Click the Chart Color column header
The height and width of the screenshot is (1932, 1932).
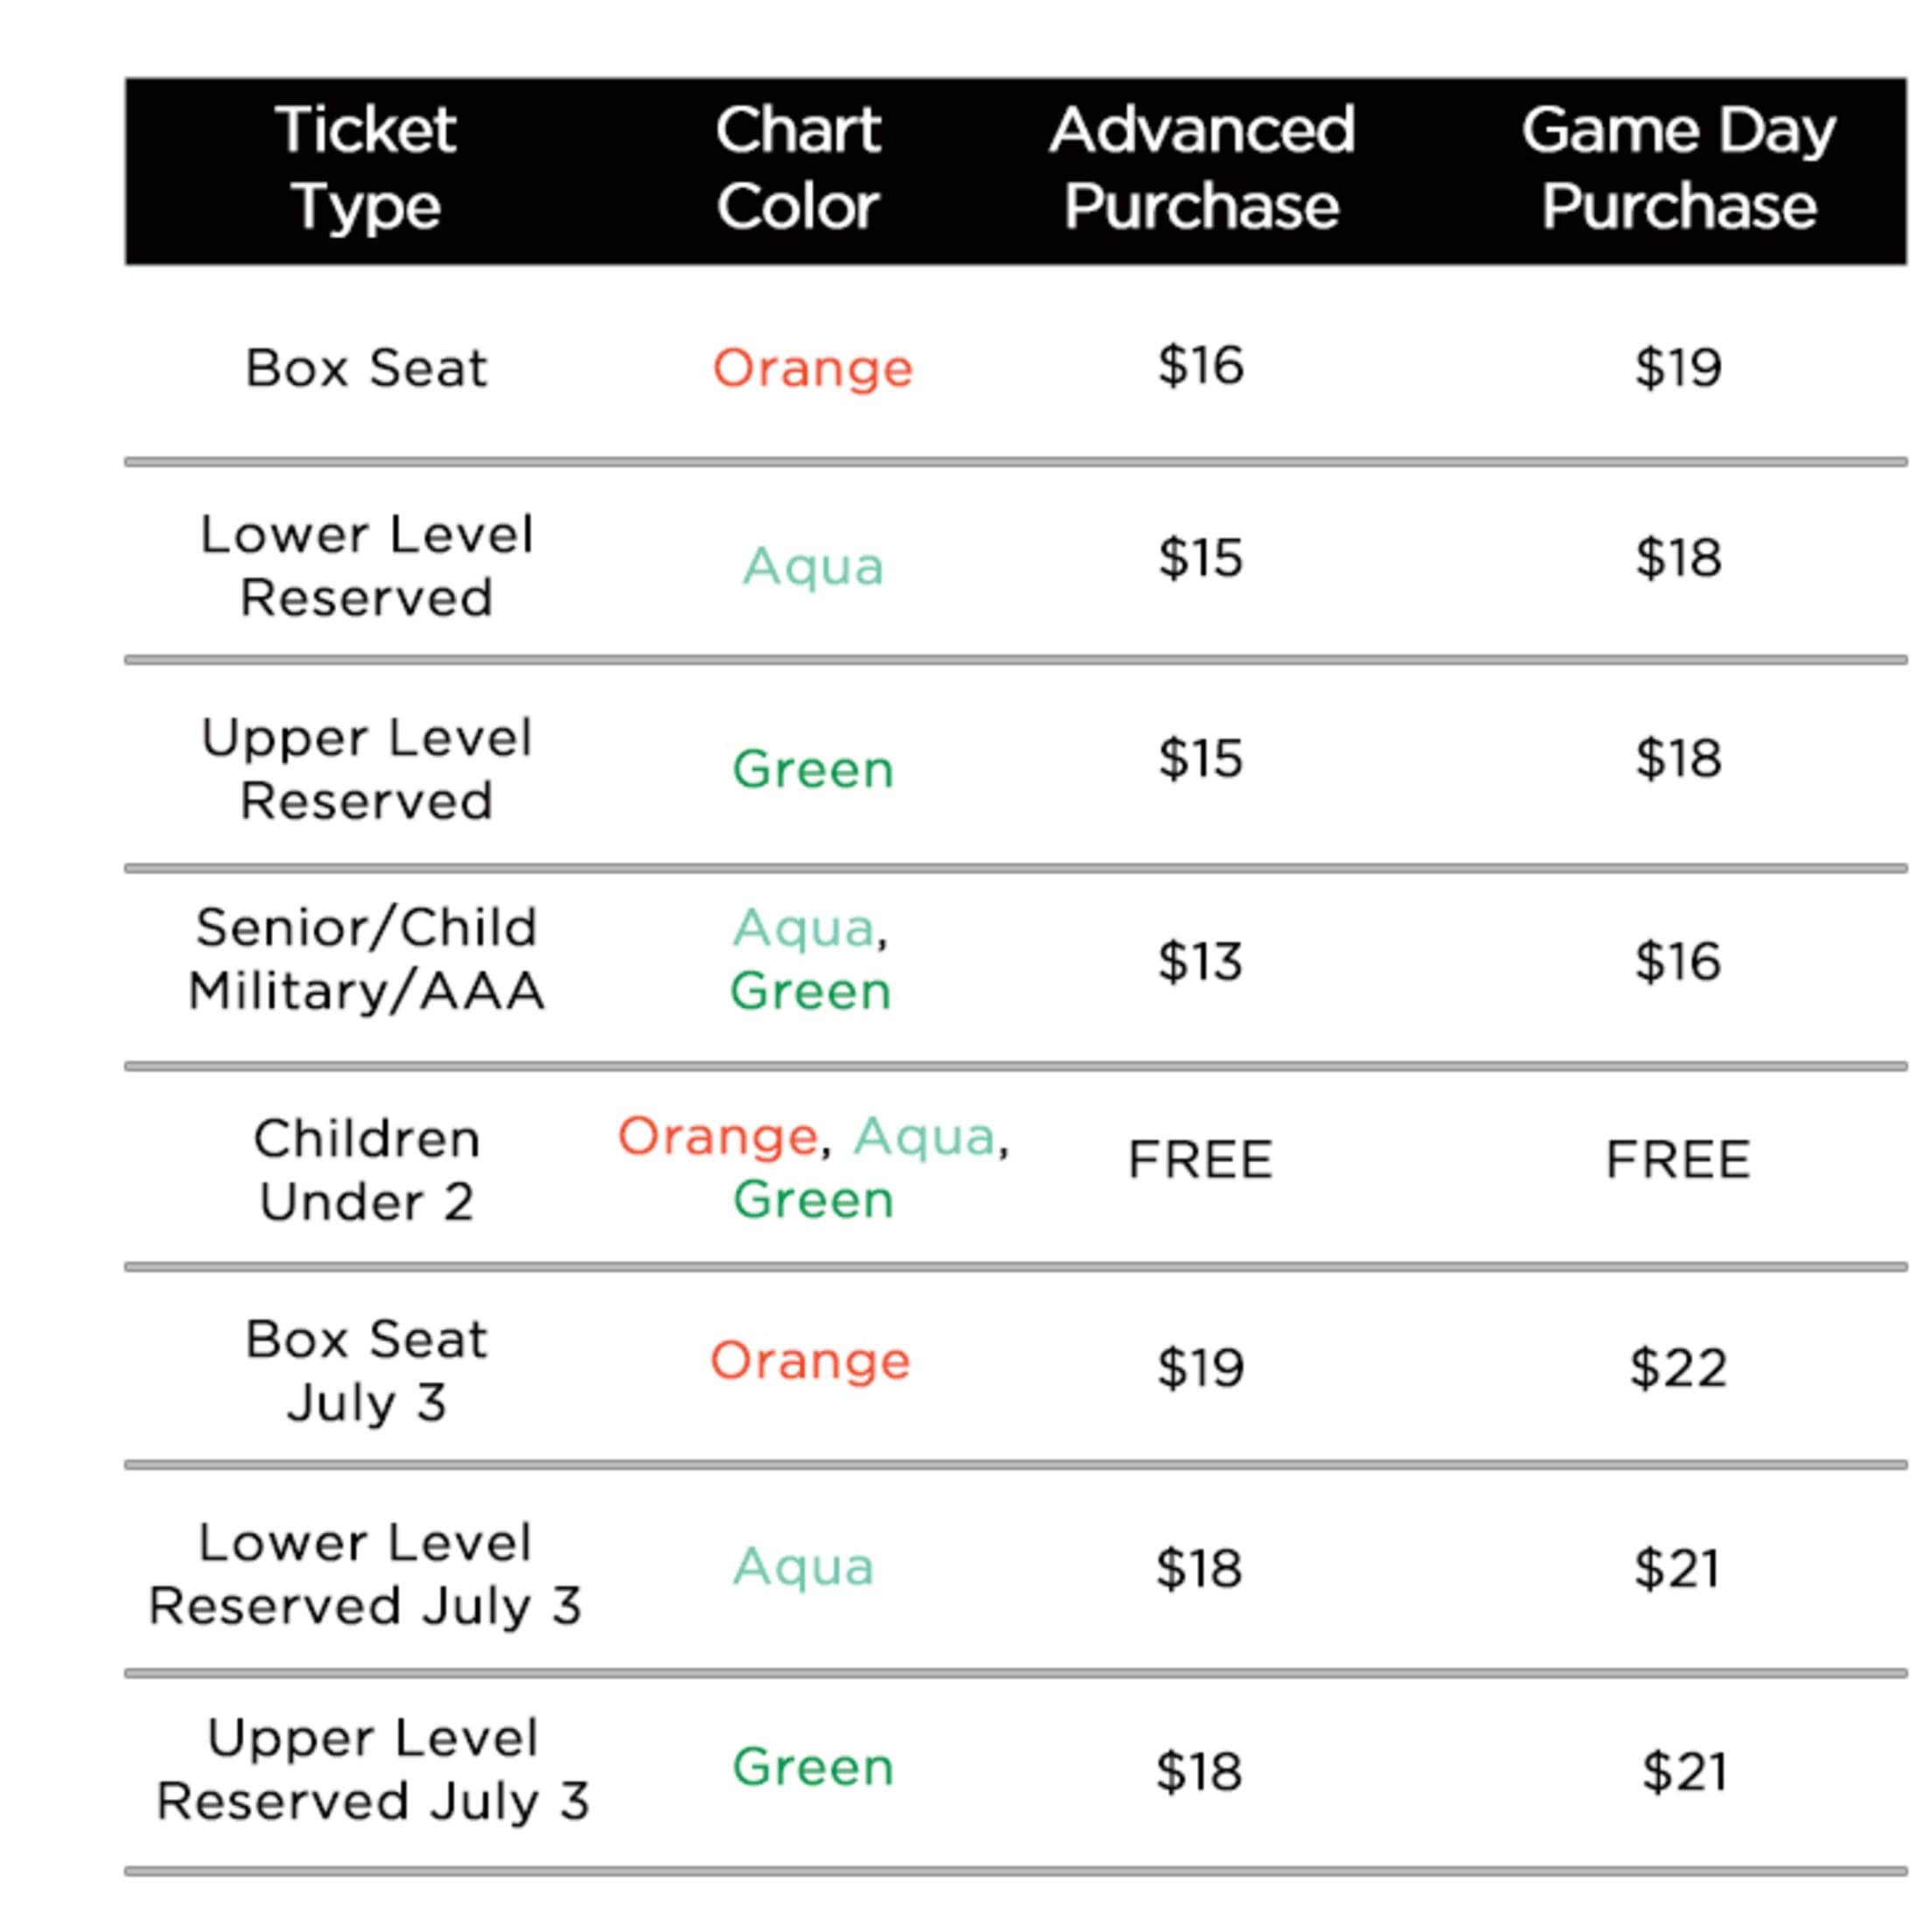click(x=798, y=168)
